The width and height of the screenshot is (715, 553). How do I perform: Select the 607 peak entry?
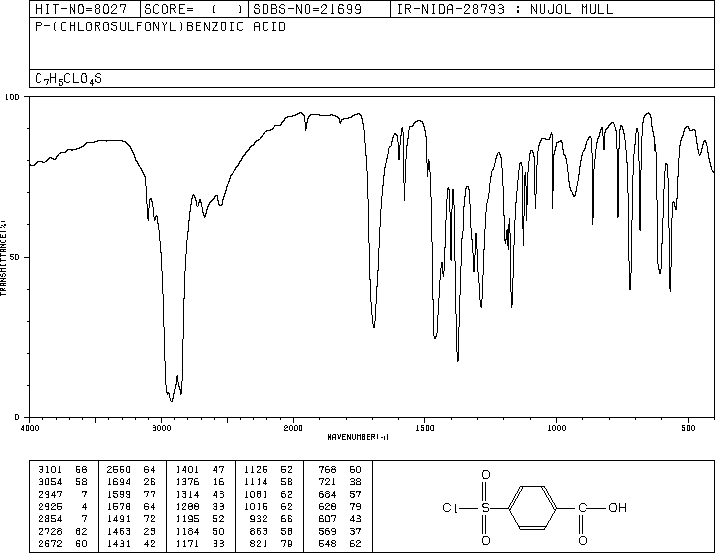click(340, 519)
